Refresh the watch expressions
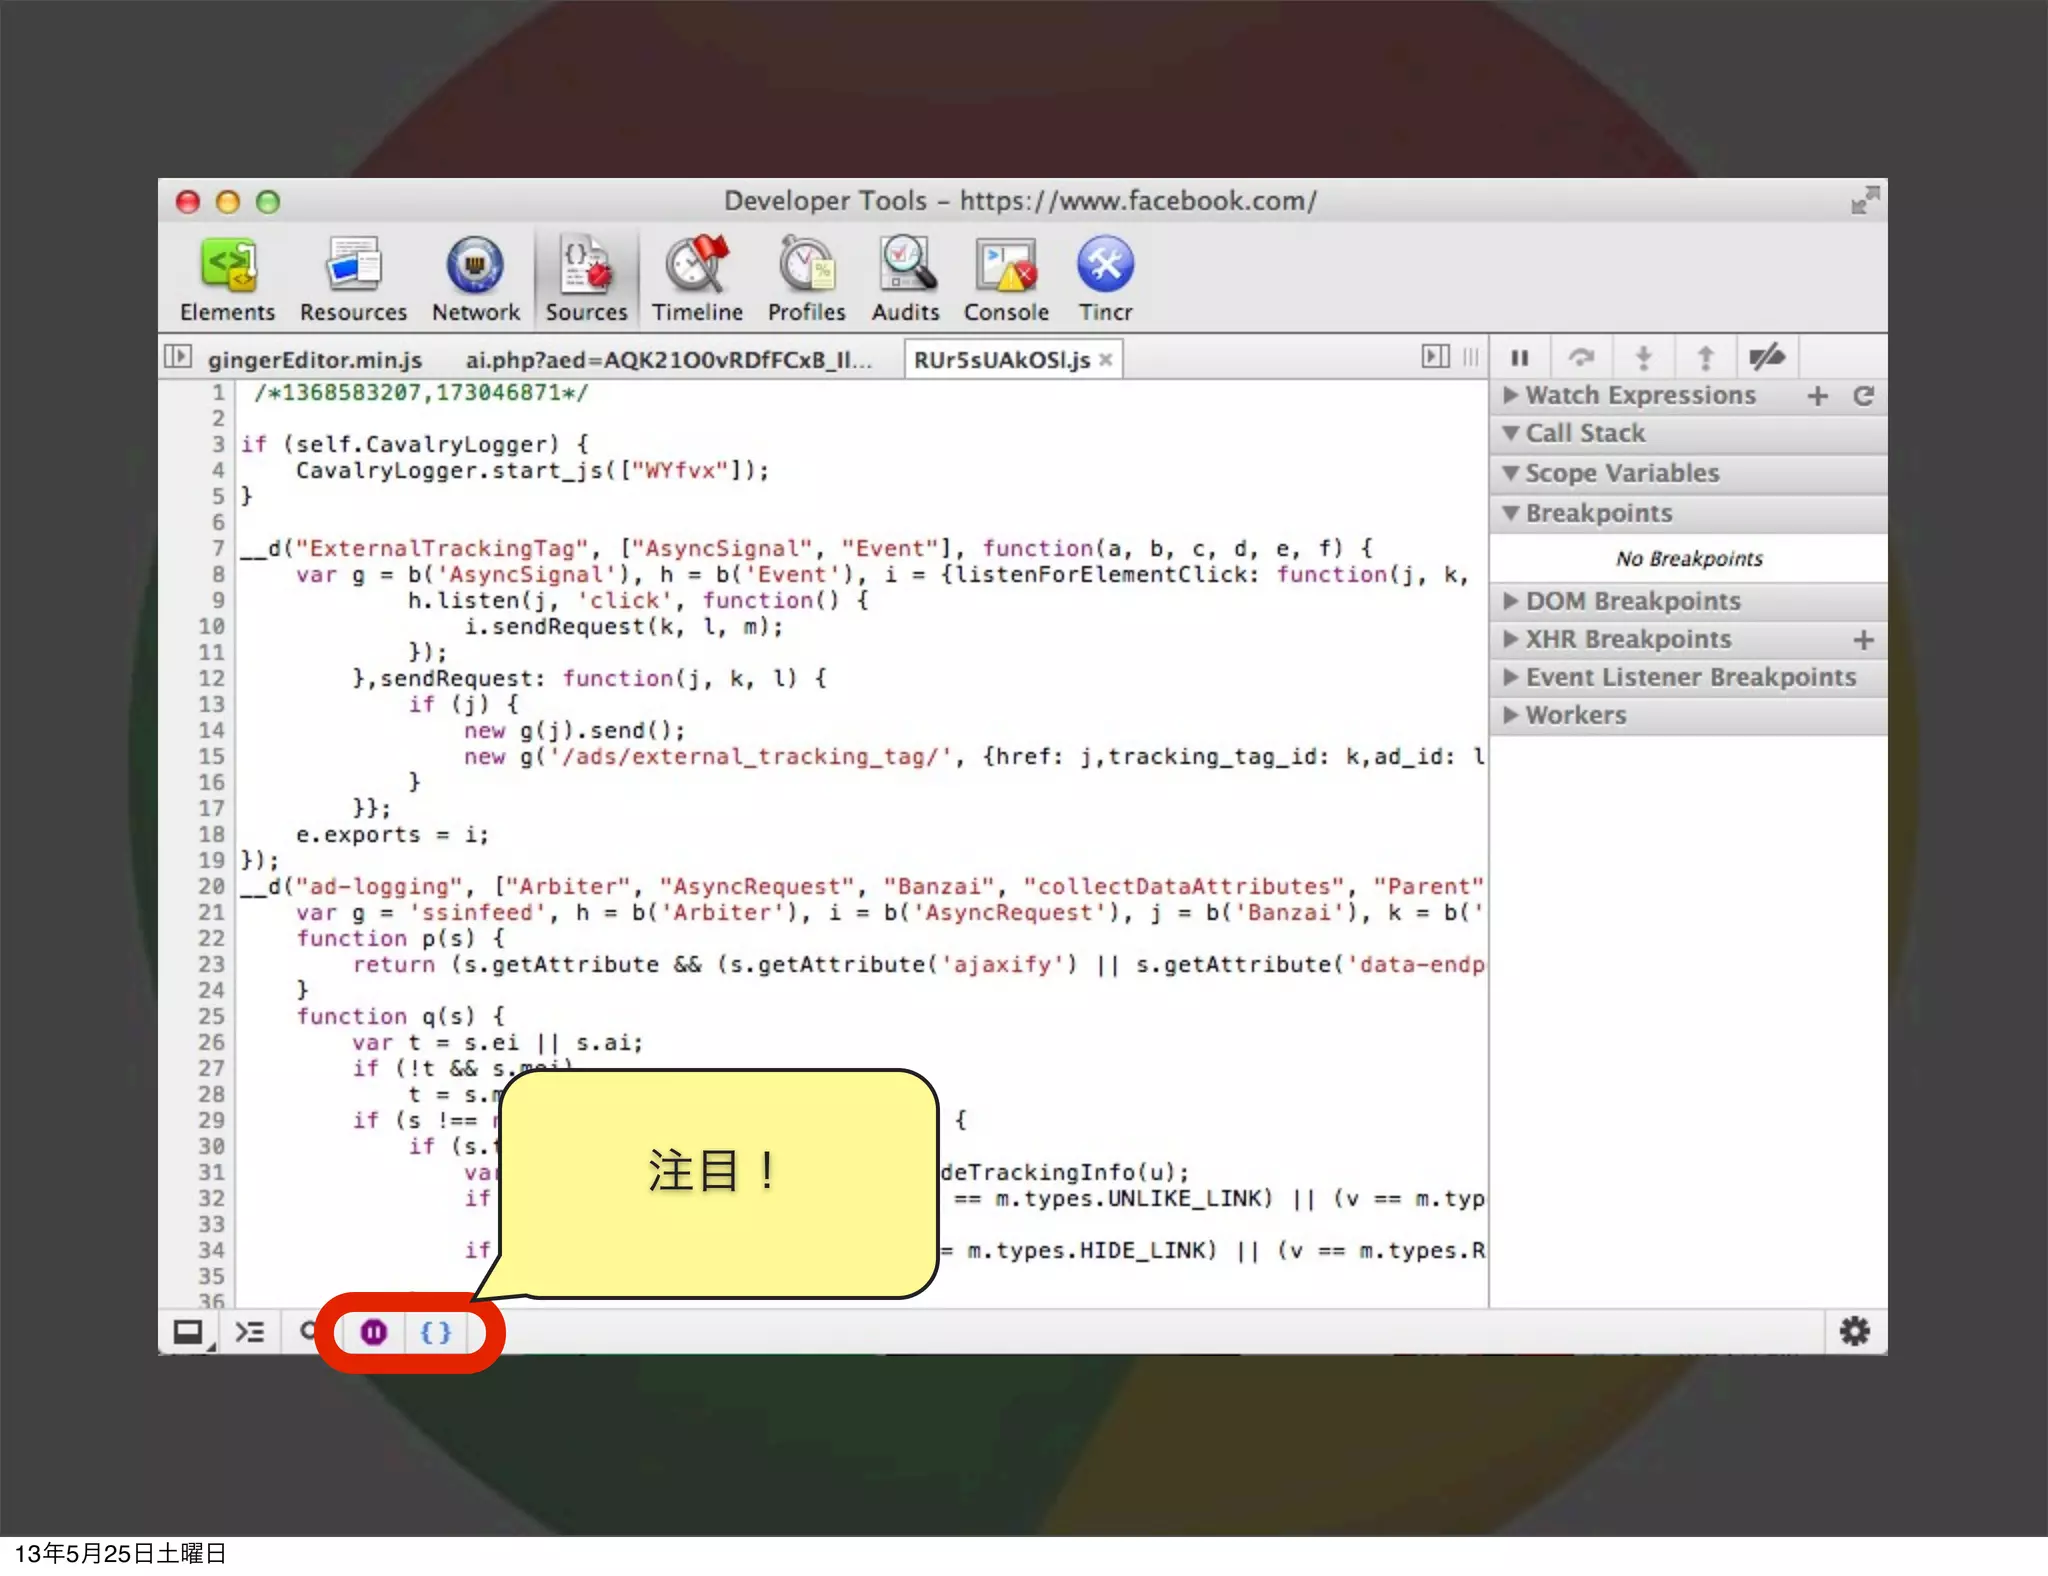The width and height of the screenshot is (2048, 1576). click(x=1863, y=396)
